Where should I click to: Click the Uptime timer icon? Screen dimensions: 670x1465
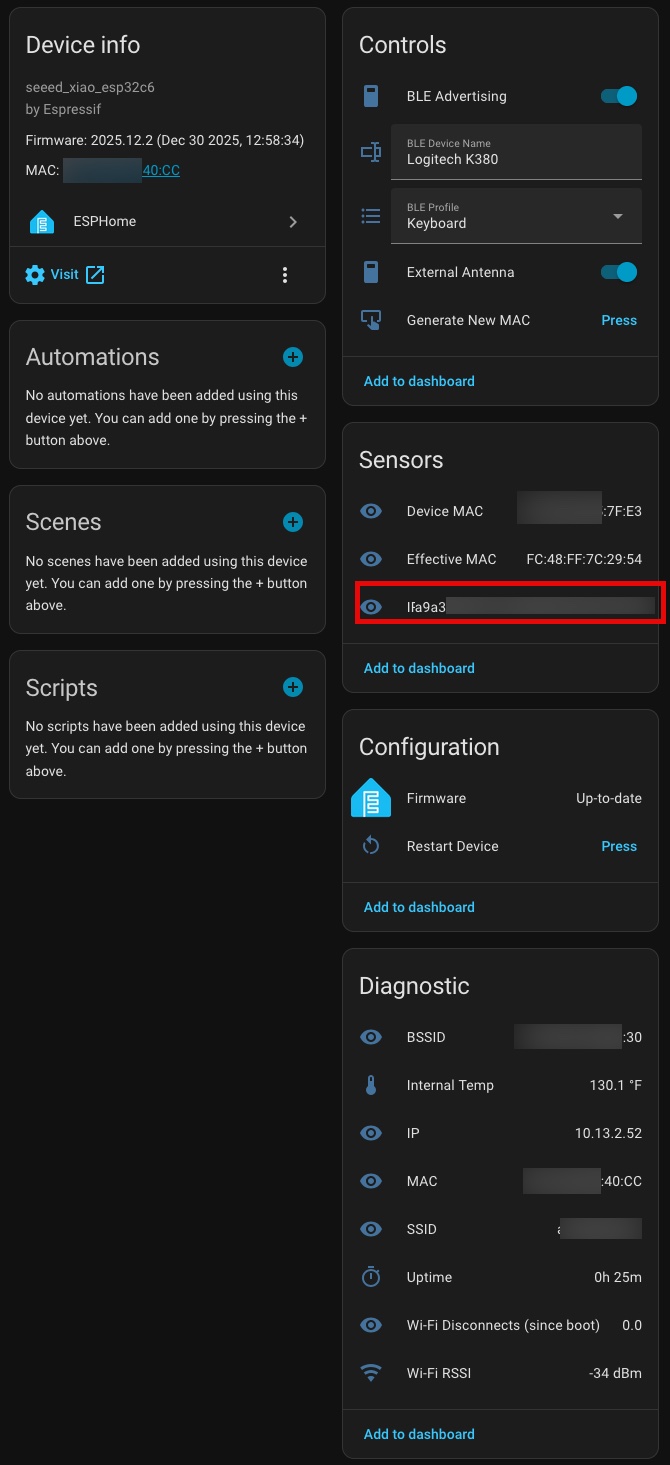coord(371,1277)
